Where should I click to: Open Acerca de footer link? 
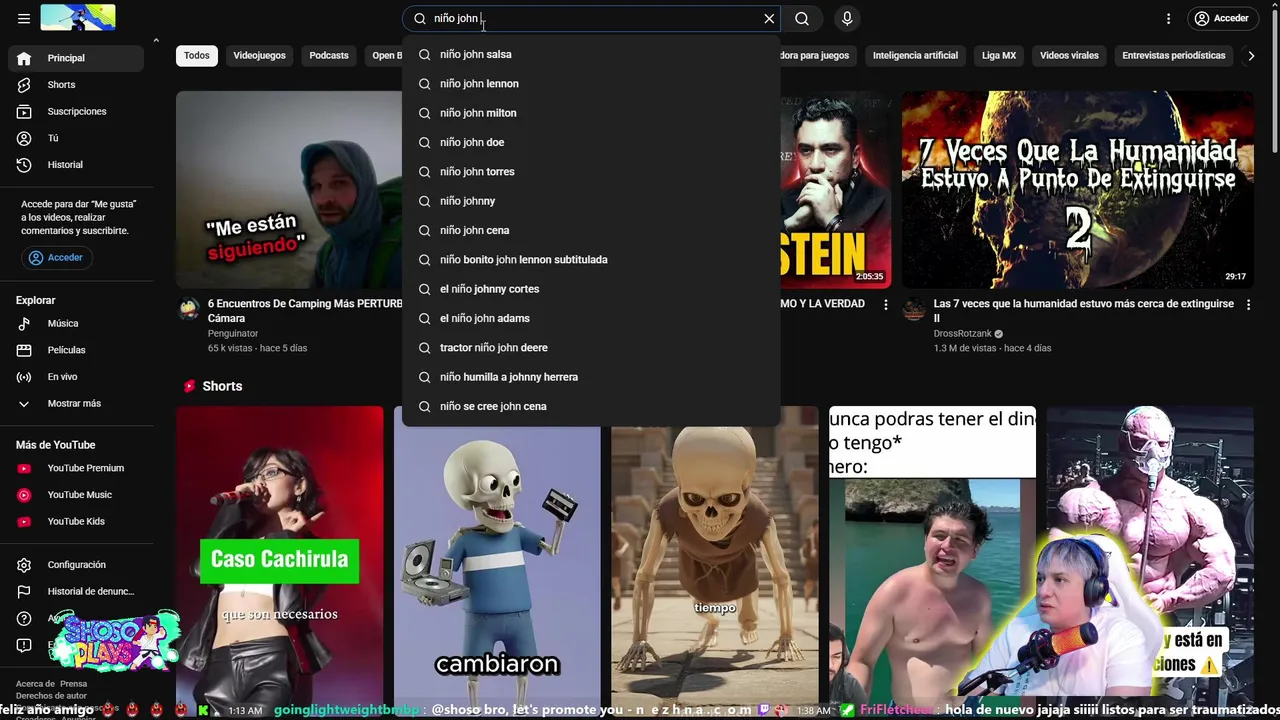coord(36,684)
